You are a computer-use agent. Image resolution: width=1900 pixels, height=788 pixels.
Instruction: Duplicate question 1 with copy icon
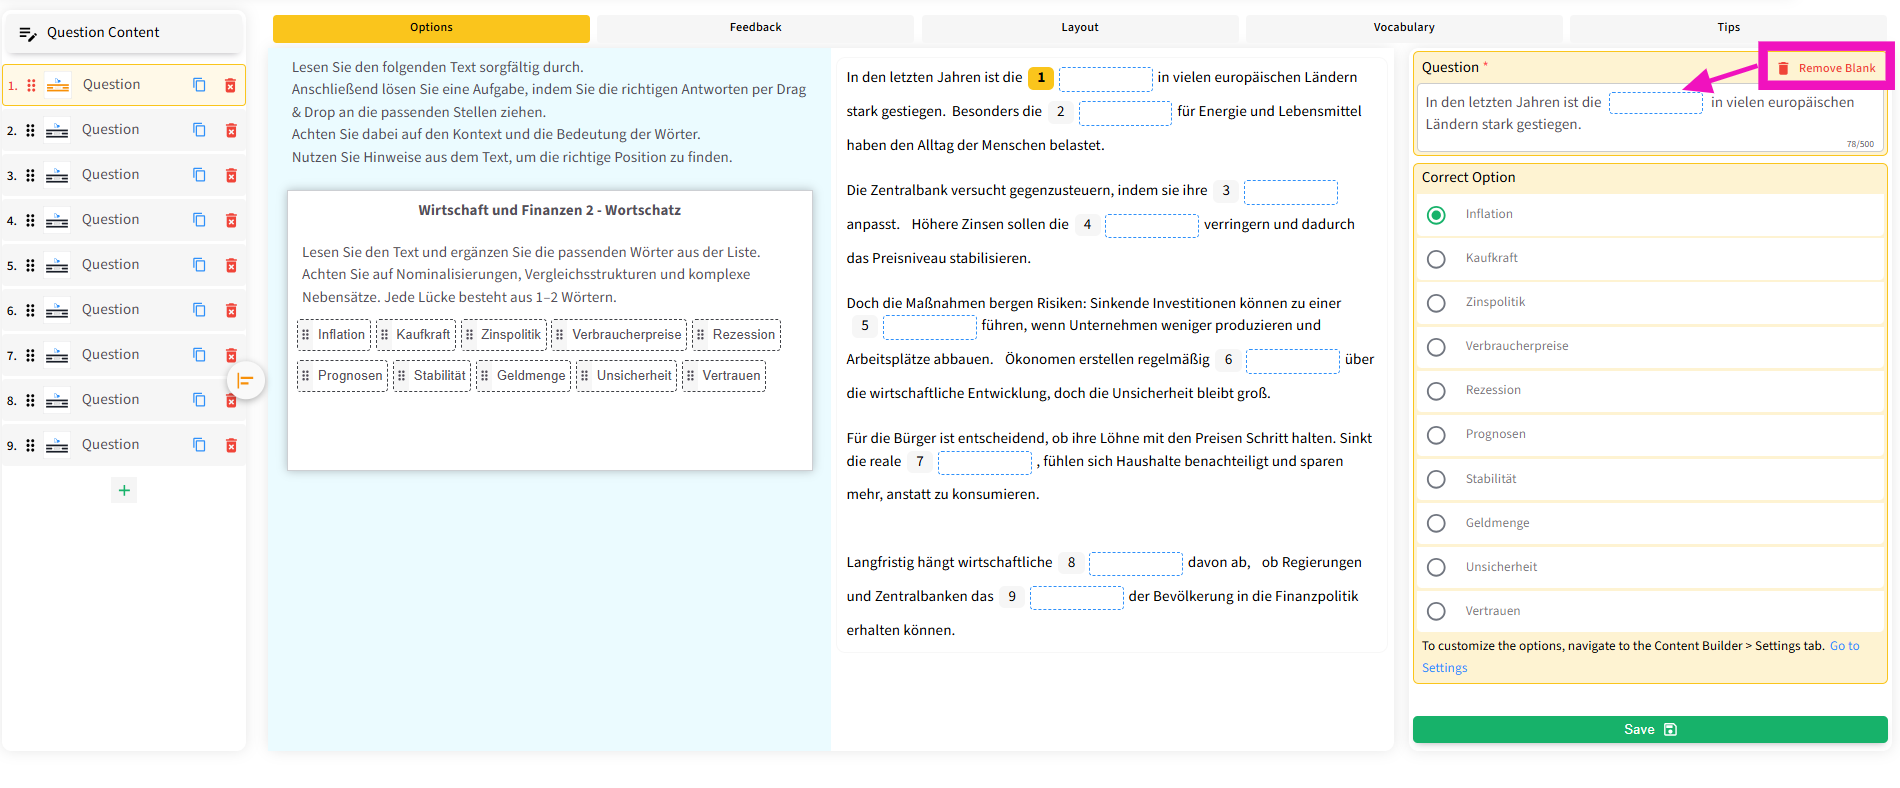tap(199, 85)
